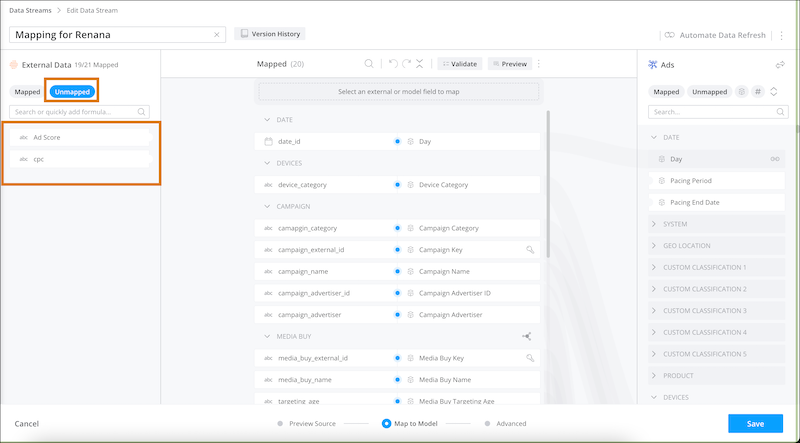
Task: Collapse all mapped groups icon
Action: 419,64
